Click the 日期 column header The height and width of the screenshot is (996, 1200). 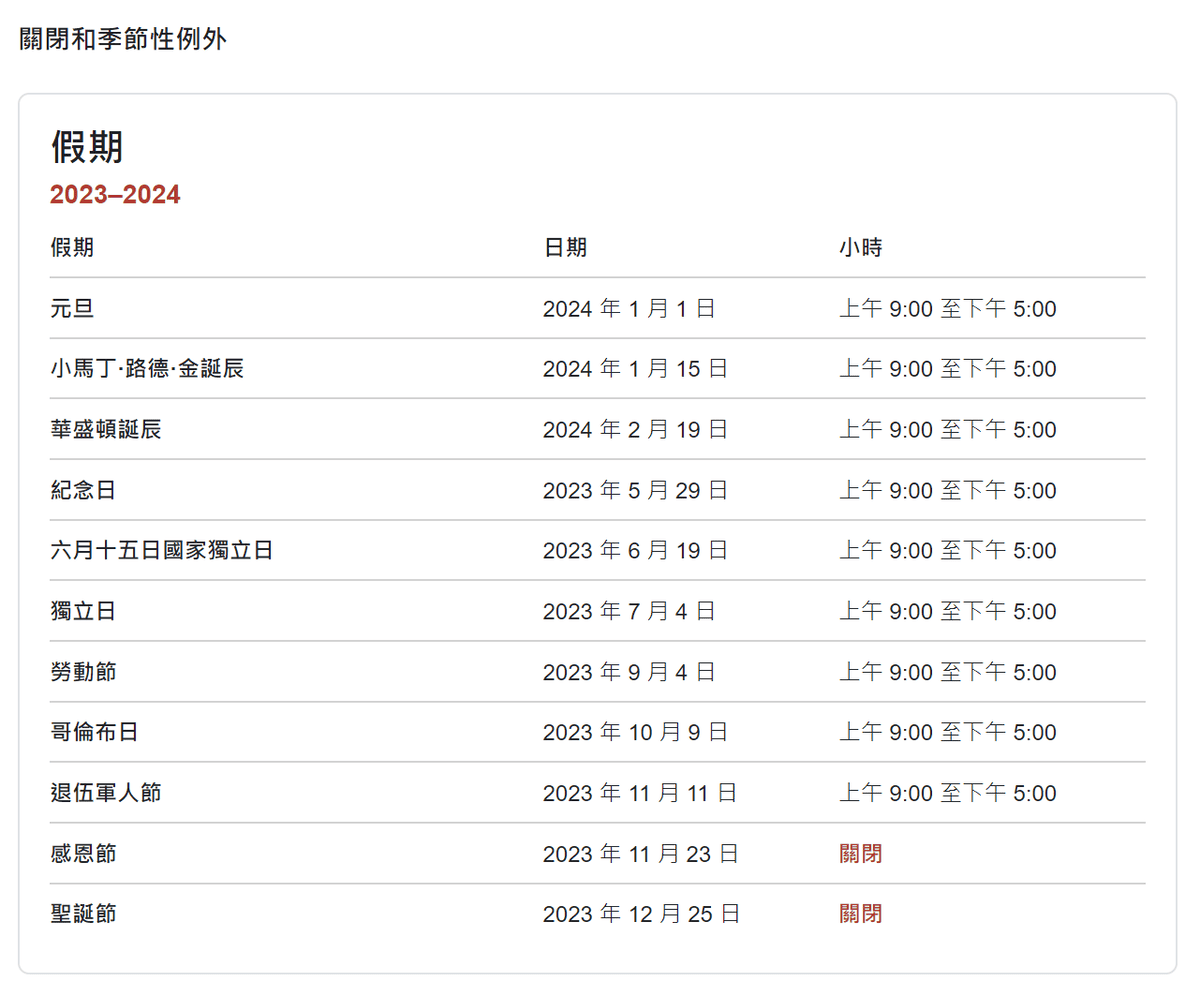click(x=565, y=248)
